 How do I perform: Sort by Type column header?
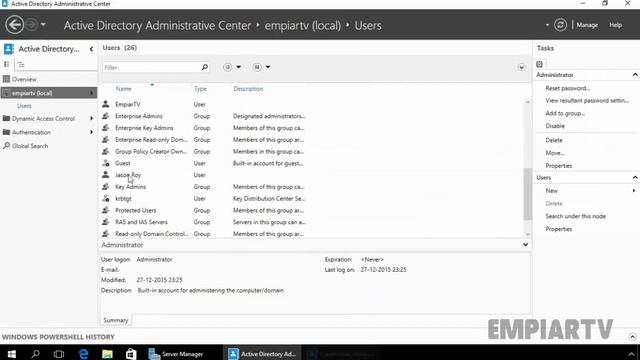pyautogui.click(x=200, y=89)
